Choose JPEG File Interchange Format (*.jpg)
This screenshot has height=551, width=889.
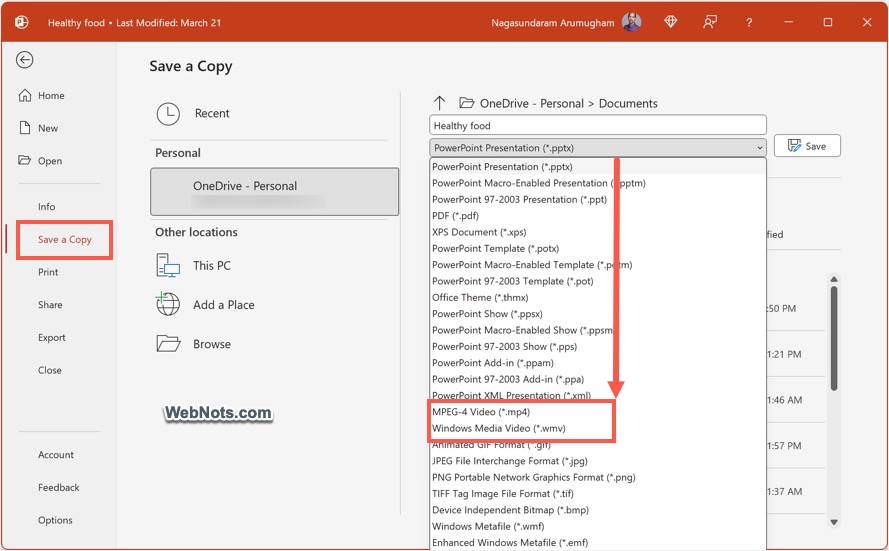[x=598, y=461]
